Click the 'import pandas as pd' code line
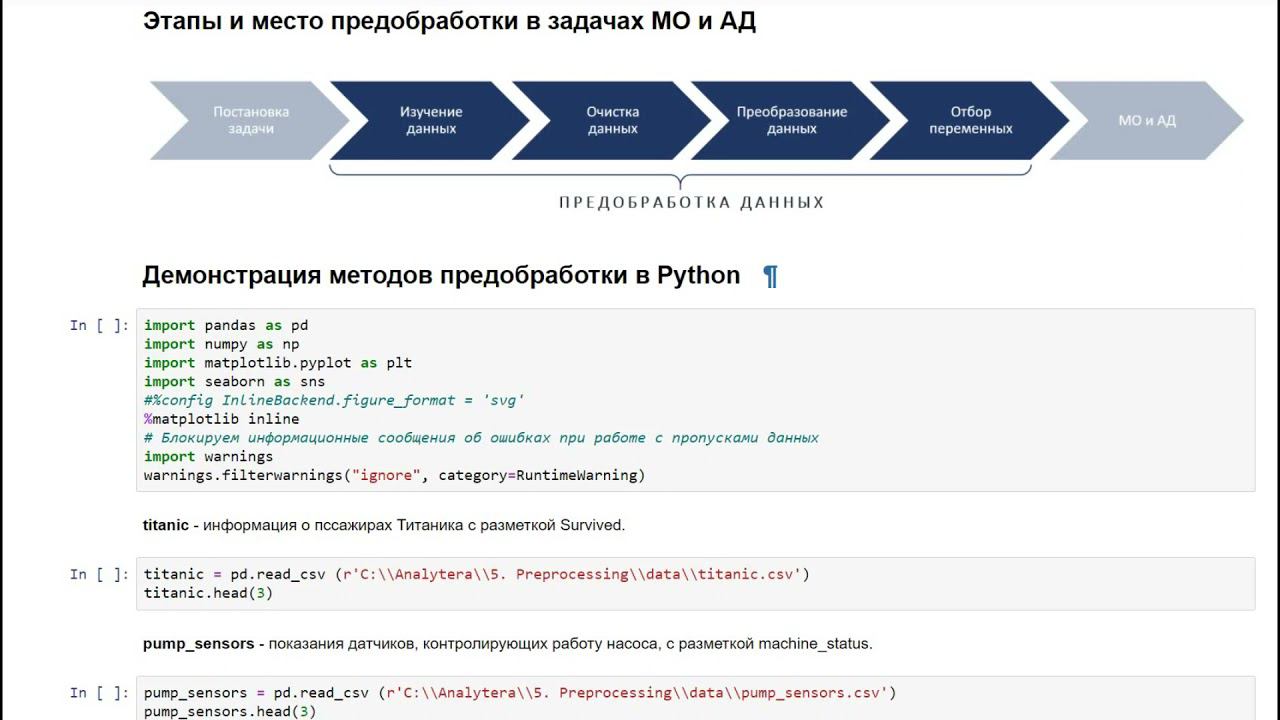1280x720 pixels. (226, 325)
